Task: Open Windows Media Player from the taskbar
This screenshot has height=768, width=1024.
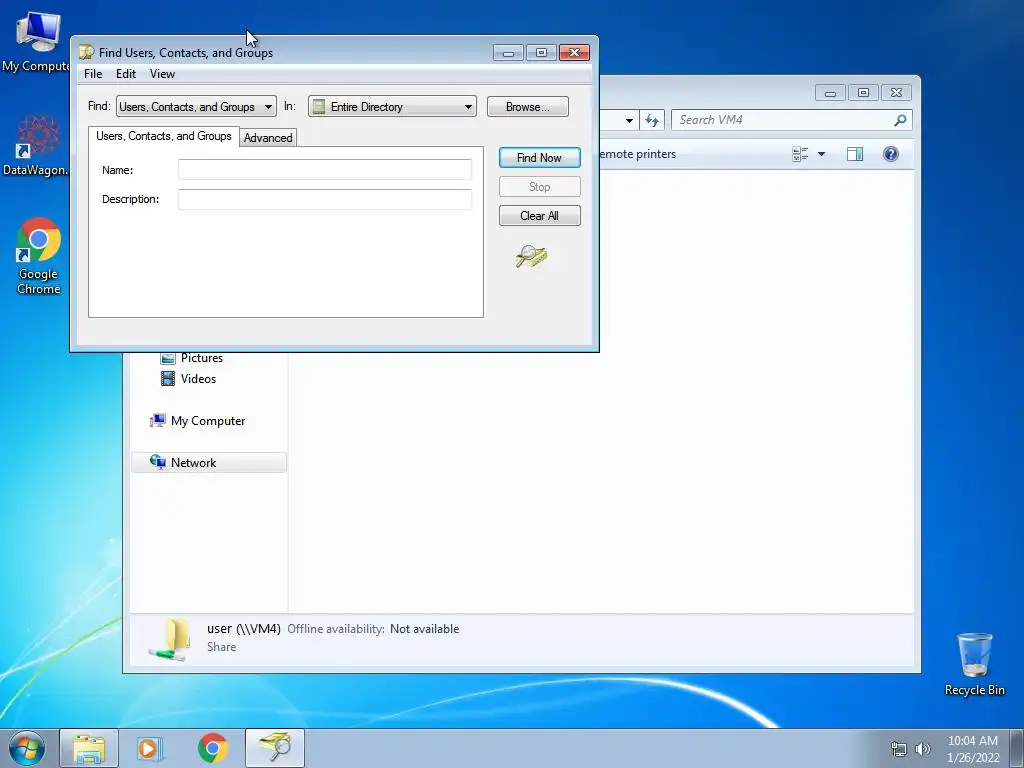Action: point(148,748)
